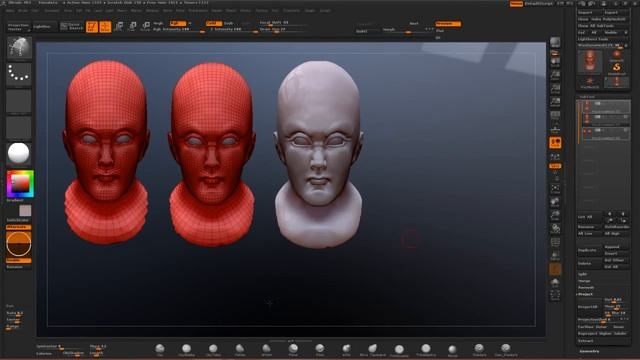Image resolution: width=640 pixels, height=360 pixels.
Task: Click the Delete subtool button
Action: [x=588, y=263]
